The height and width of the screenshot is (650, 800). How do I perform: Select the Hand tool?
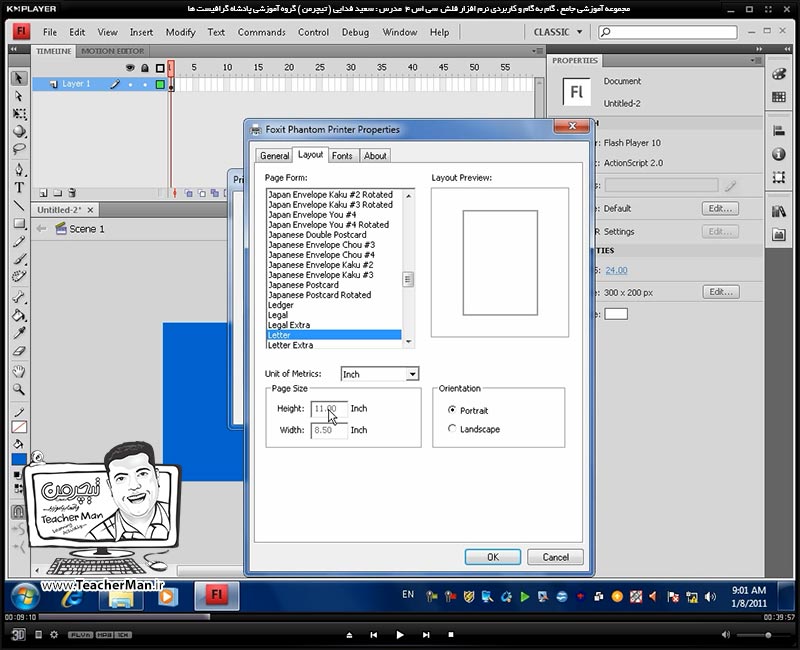click(19, 371)
